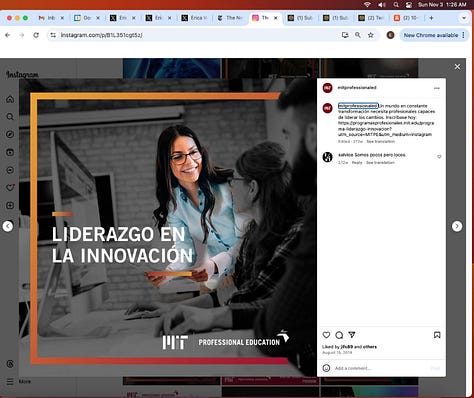Open the tab search dropdown arrow
This screenshot has width=474, height=398.
click(464, 18)
